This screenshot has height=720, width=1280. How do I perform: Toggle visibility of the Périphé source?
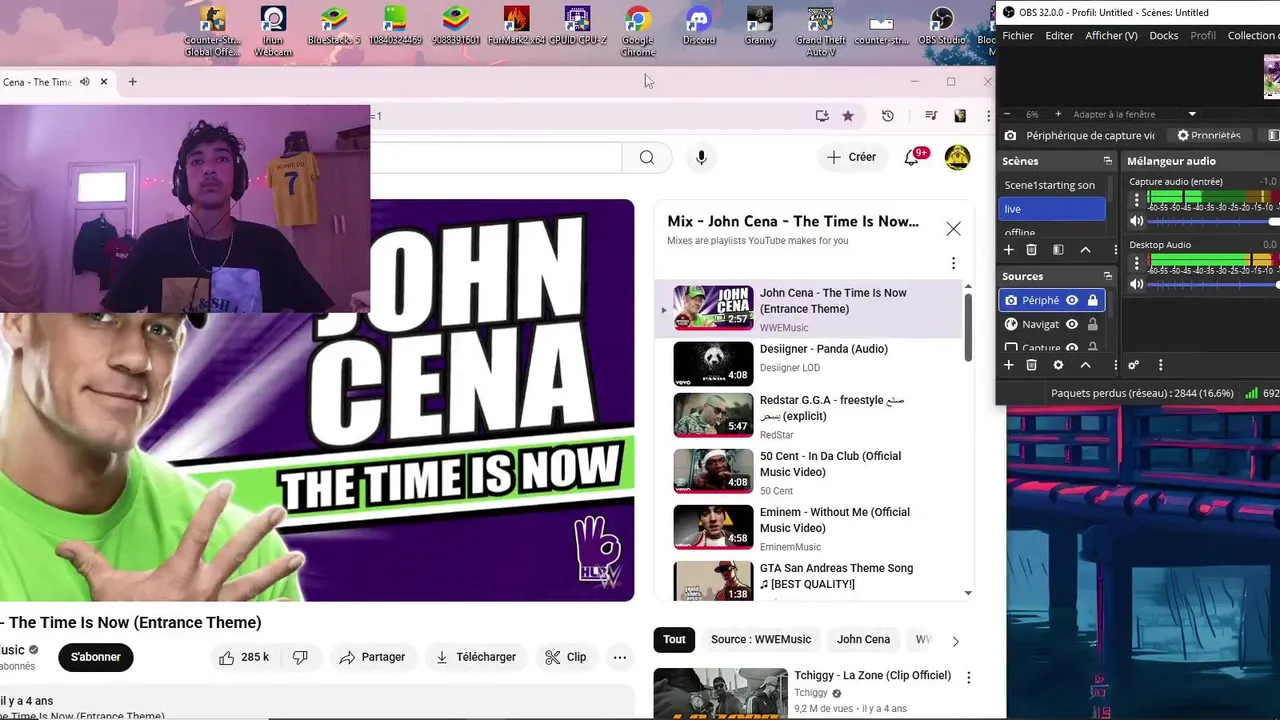[x=1072, y=300]
